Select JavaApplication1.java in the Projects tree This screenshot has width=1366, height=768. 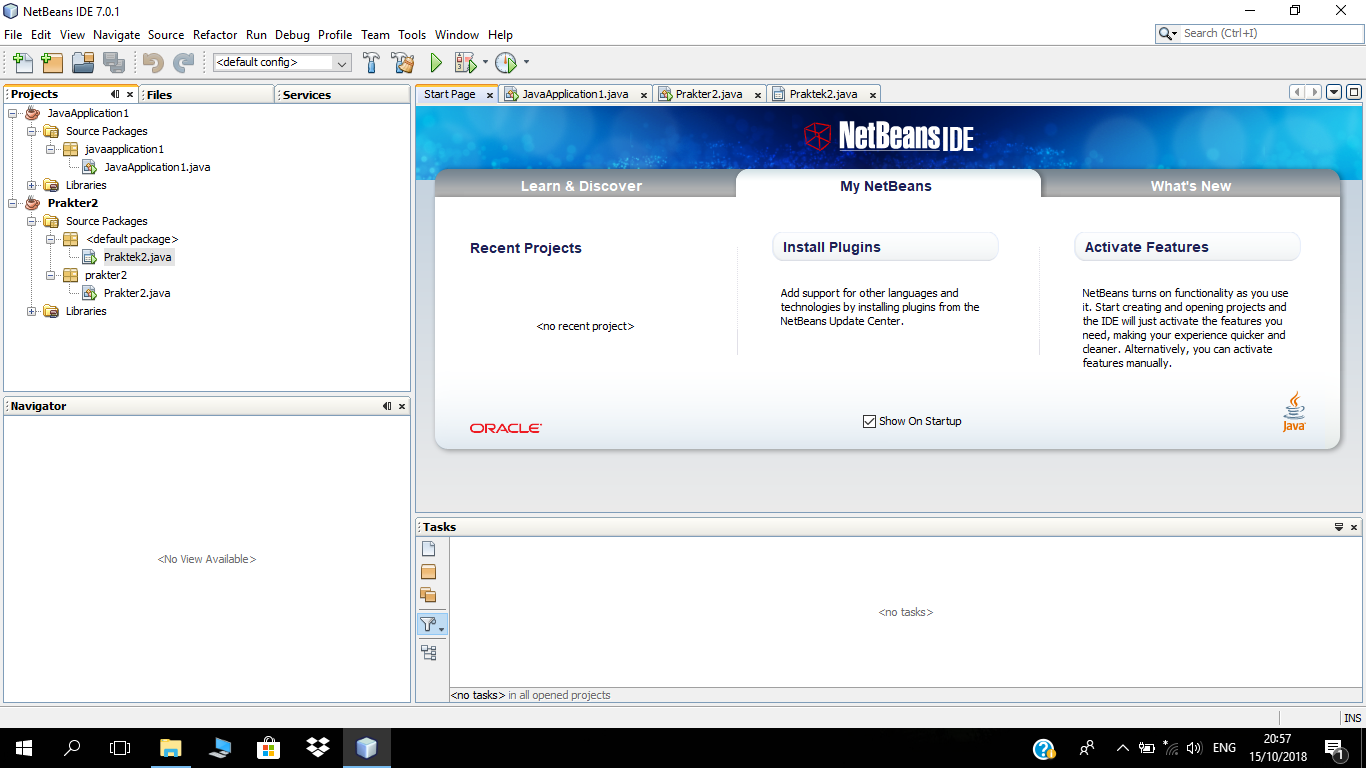pos(157,167)
